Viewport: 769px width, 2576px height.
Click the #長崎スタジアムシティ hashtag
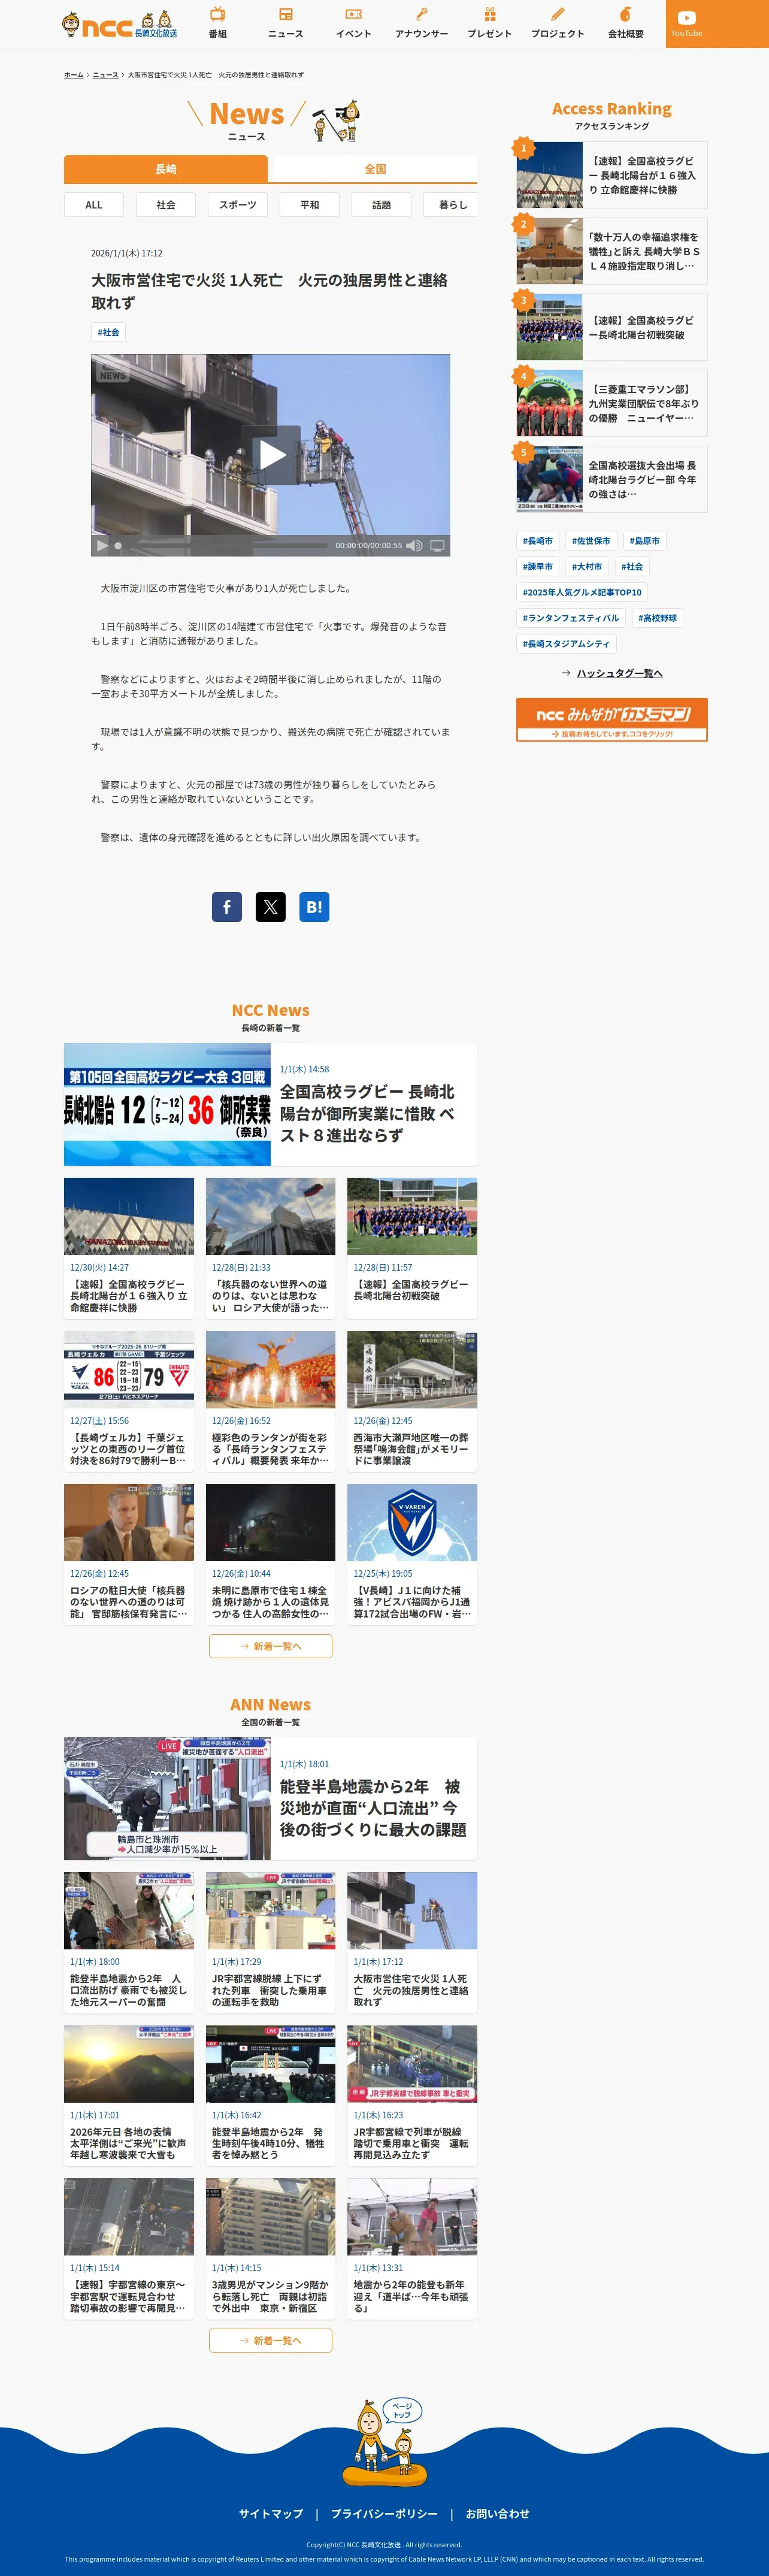[566, 644]
